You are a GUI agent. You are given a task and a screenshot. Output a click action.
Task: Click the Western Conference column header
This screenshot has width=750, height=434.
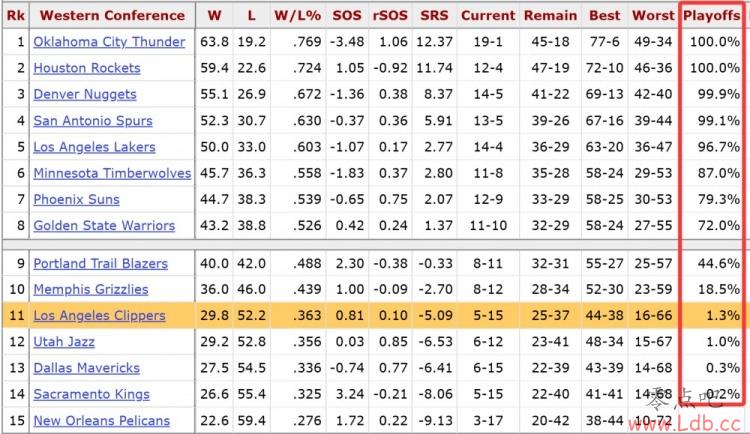112,15
